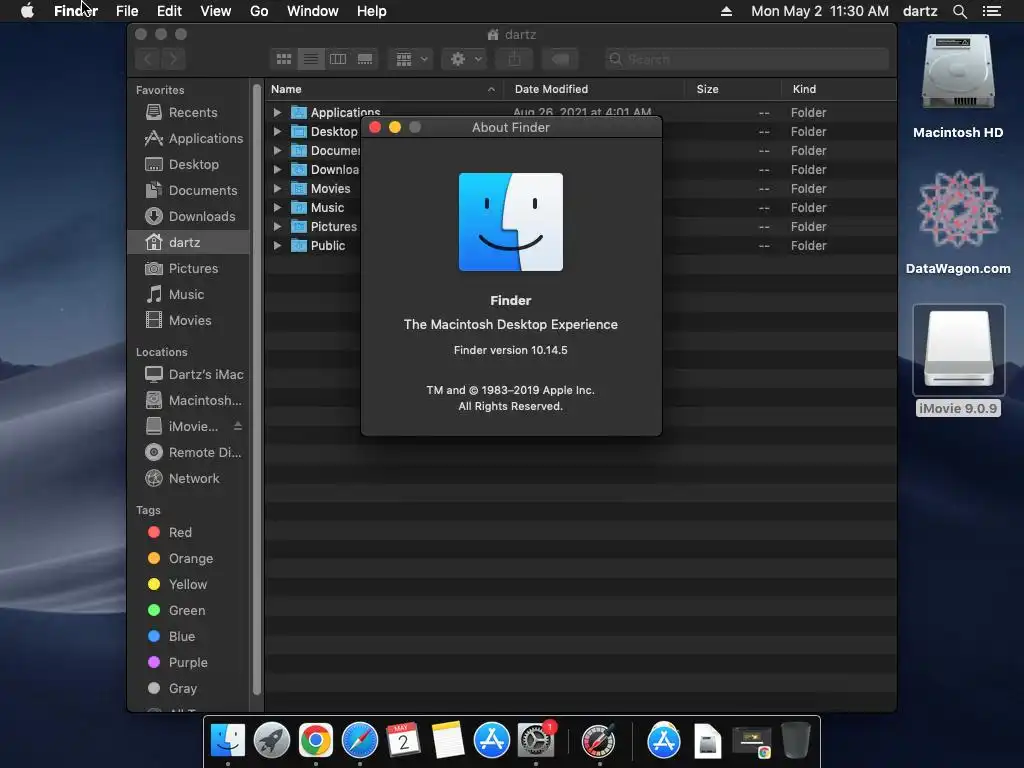Image resolution: width=1024 pixels, height=768 pixels.
Task: Open Finder from the Dock
Action: (x=228, y=740)
